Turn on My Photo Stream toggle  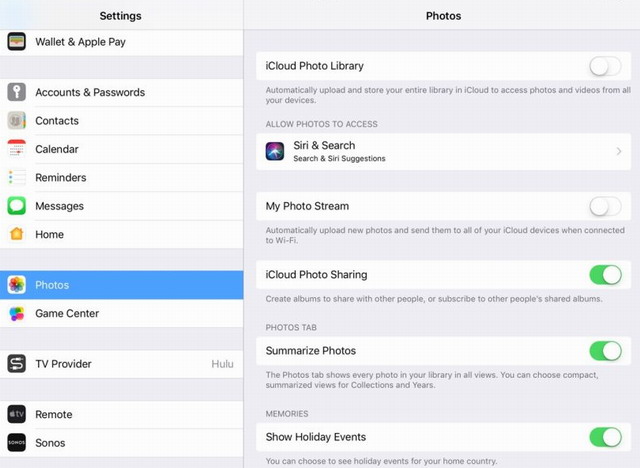(605, 206)
